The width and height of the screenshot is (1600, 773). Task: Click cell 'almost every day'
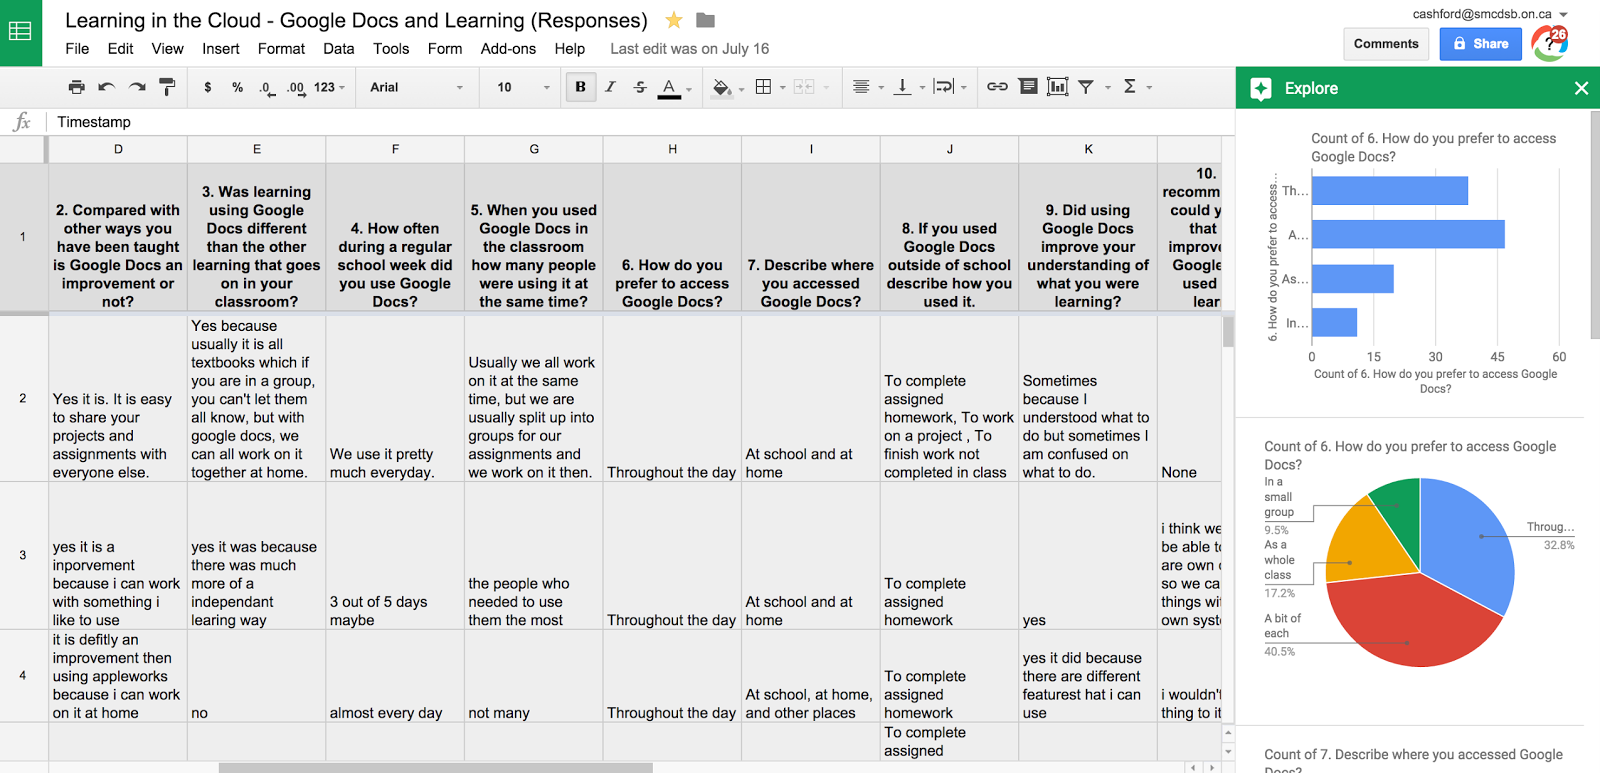(x=395, y=676)
